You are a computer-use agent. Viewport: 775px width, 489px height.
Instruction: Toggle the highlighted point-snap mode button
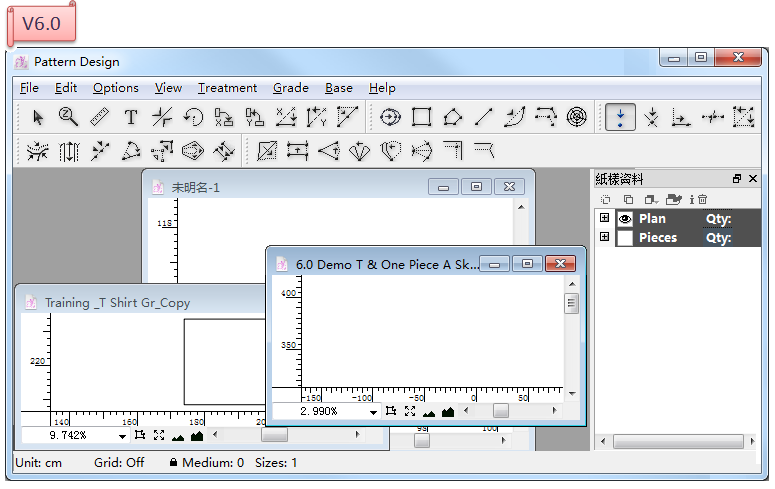coord(620,117)
